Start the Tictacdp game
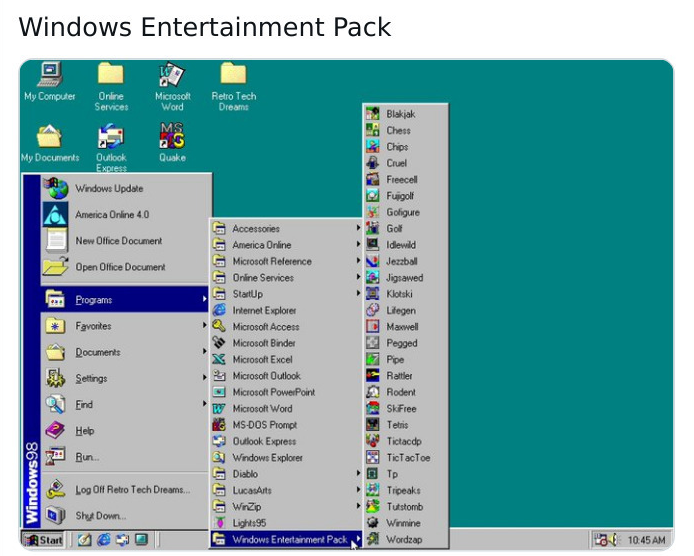Screen dimensions: 694x556 click(406, 441)
